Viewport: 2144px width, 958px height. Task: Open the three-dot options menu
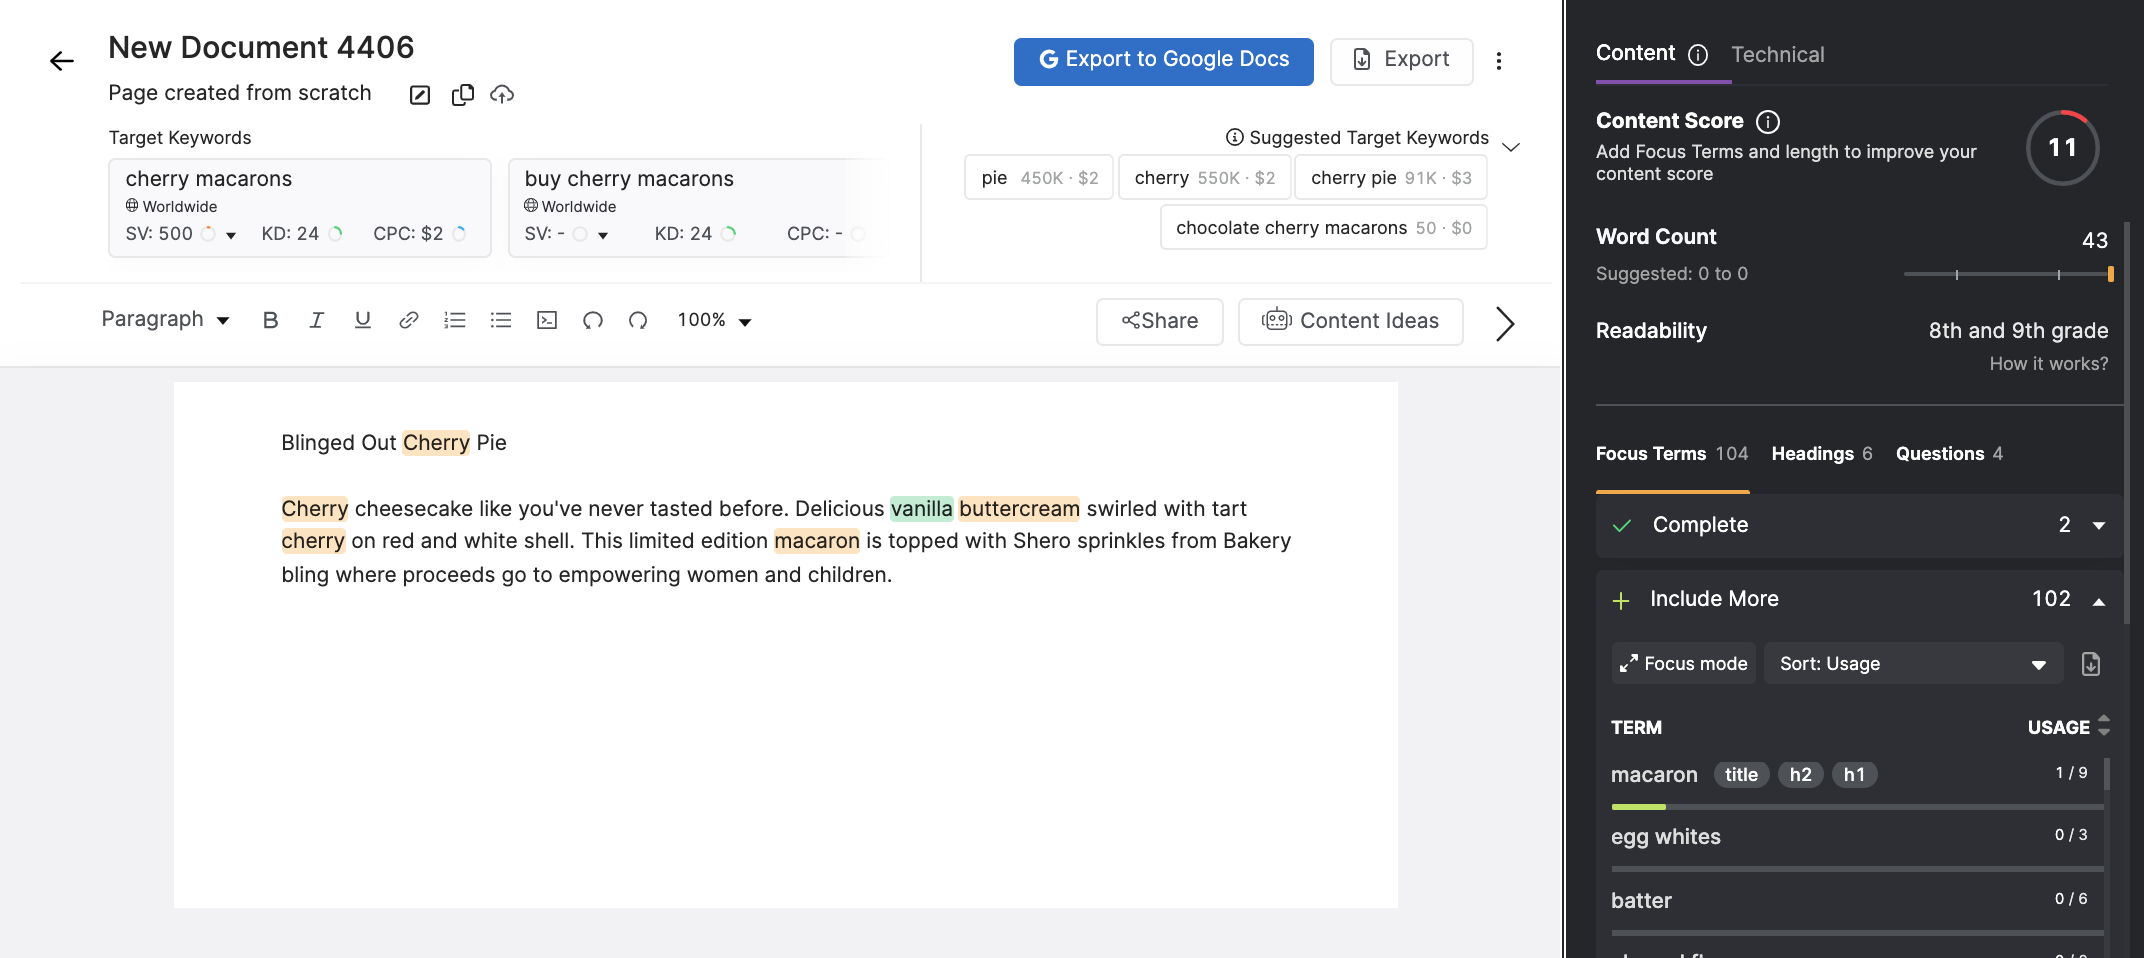tap(1499, 60)
